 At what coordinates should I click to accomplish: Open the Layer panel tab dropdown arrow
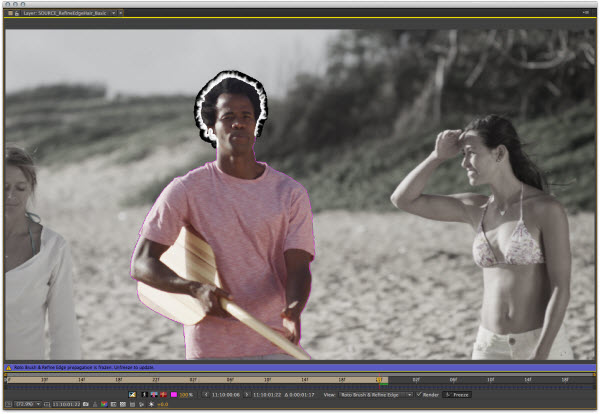(113, 13)
